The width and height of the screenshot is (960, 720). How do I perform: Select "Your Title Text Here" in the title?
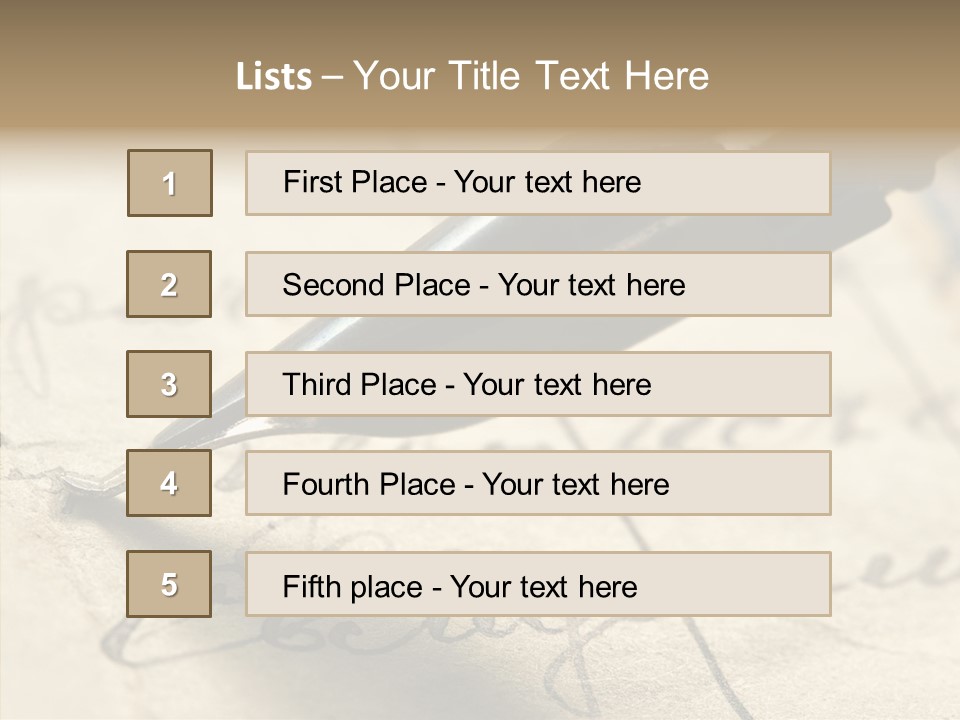coord(531,76)
